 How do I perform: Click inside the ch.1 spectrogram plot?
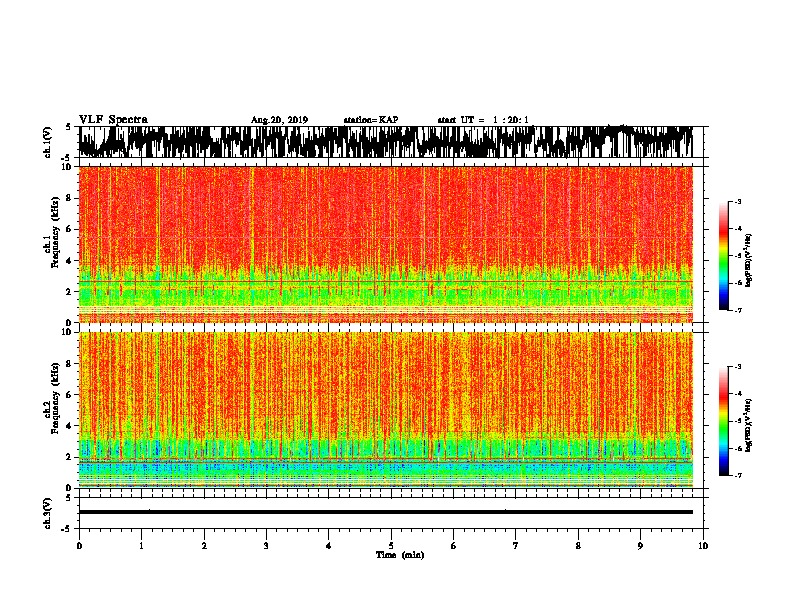pyautogui.click(x=386, y=244)
